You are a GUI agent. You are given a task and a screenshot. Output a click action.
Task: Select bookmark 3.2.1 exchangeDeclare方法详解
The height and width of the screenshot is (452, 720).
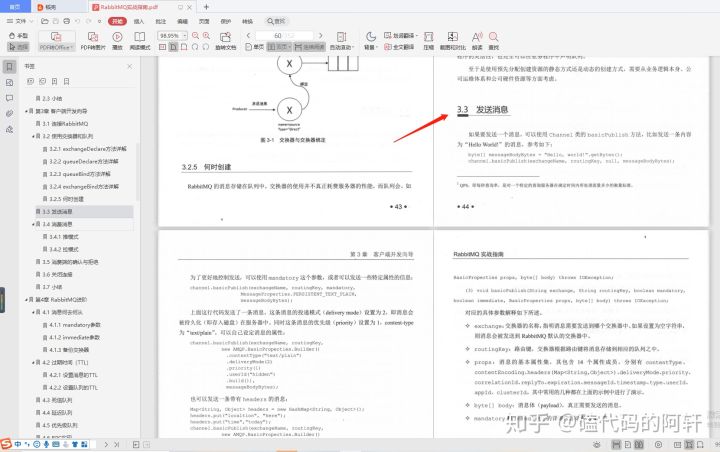point(88,149)
